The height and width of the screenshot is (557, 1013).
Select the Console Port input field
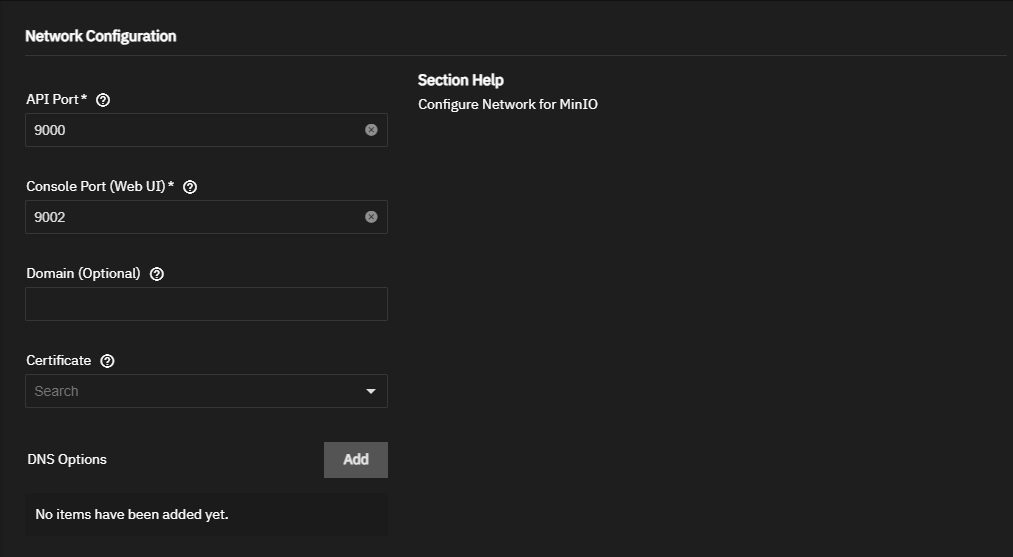[194, 217]
